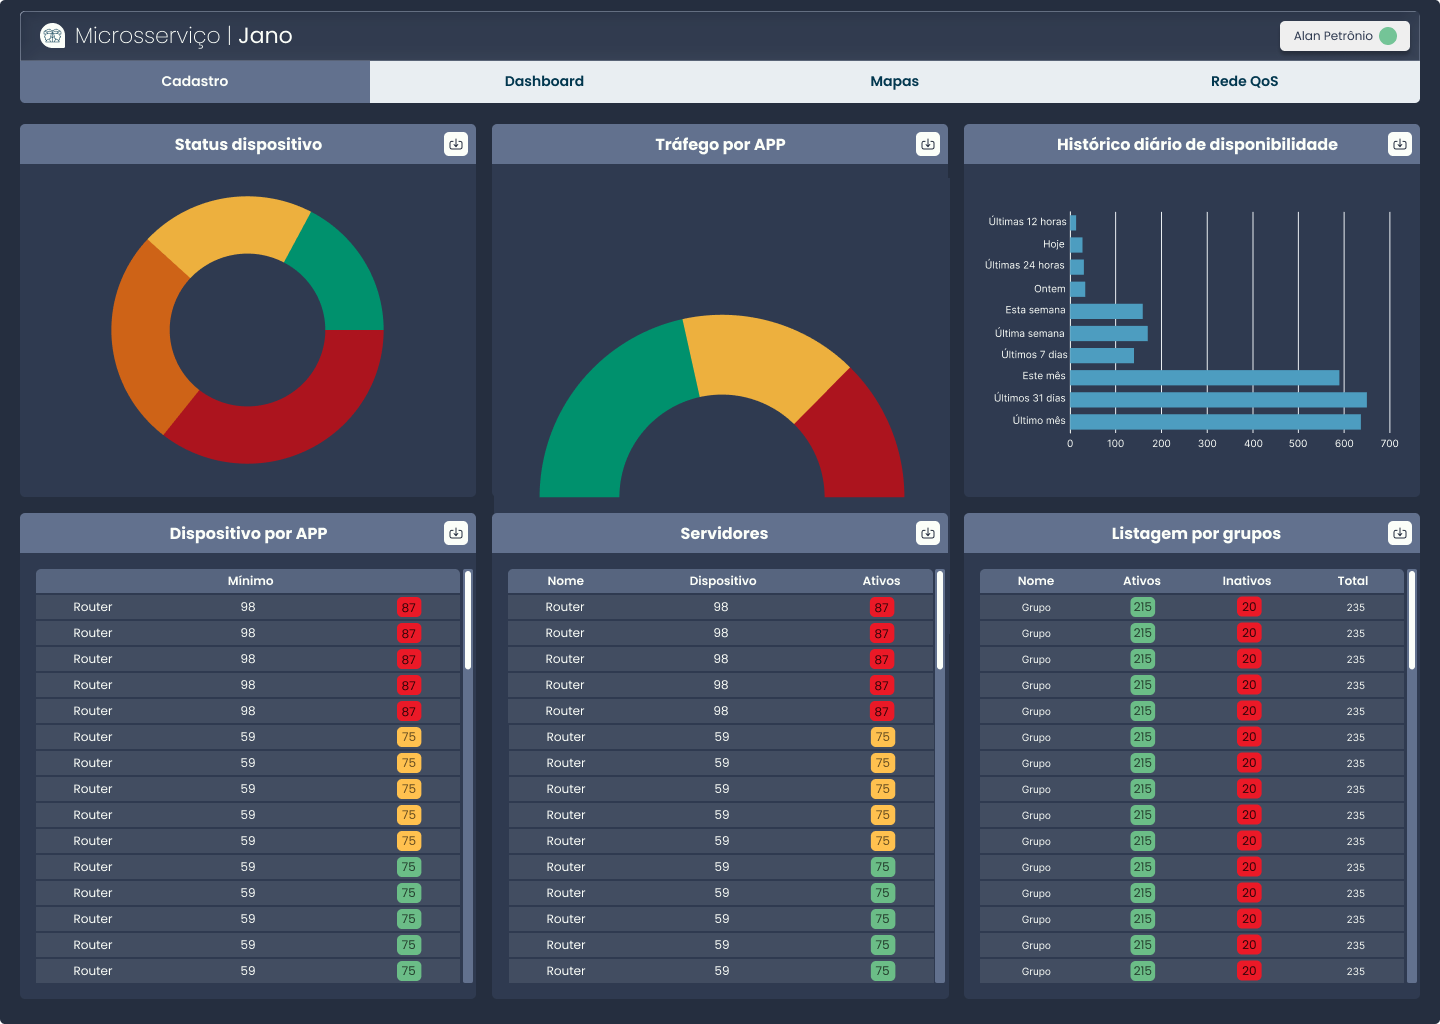Viewport: 1440px width, 1024px height.
Task: Sort Servidores by the Ativos column
Action: coord(881,581)
